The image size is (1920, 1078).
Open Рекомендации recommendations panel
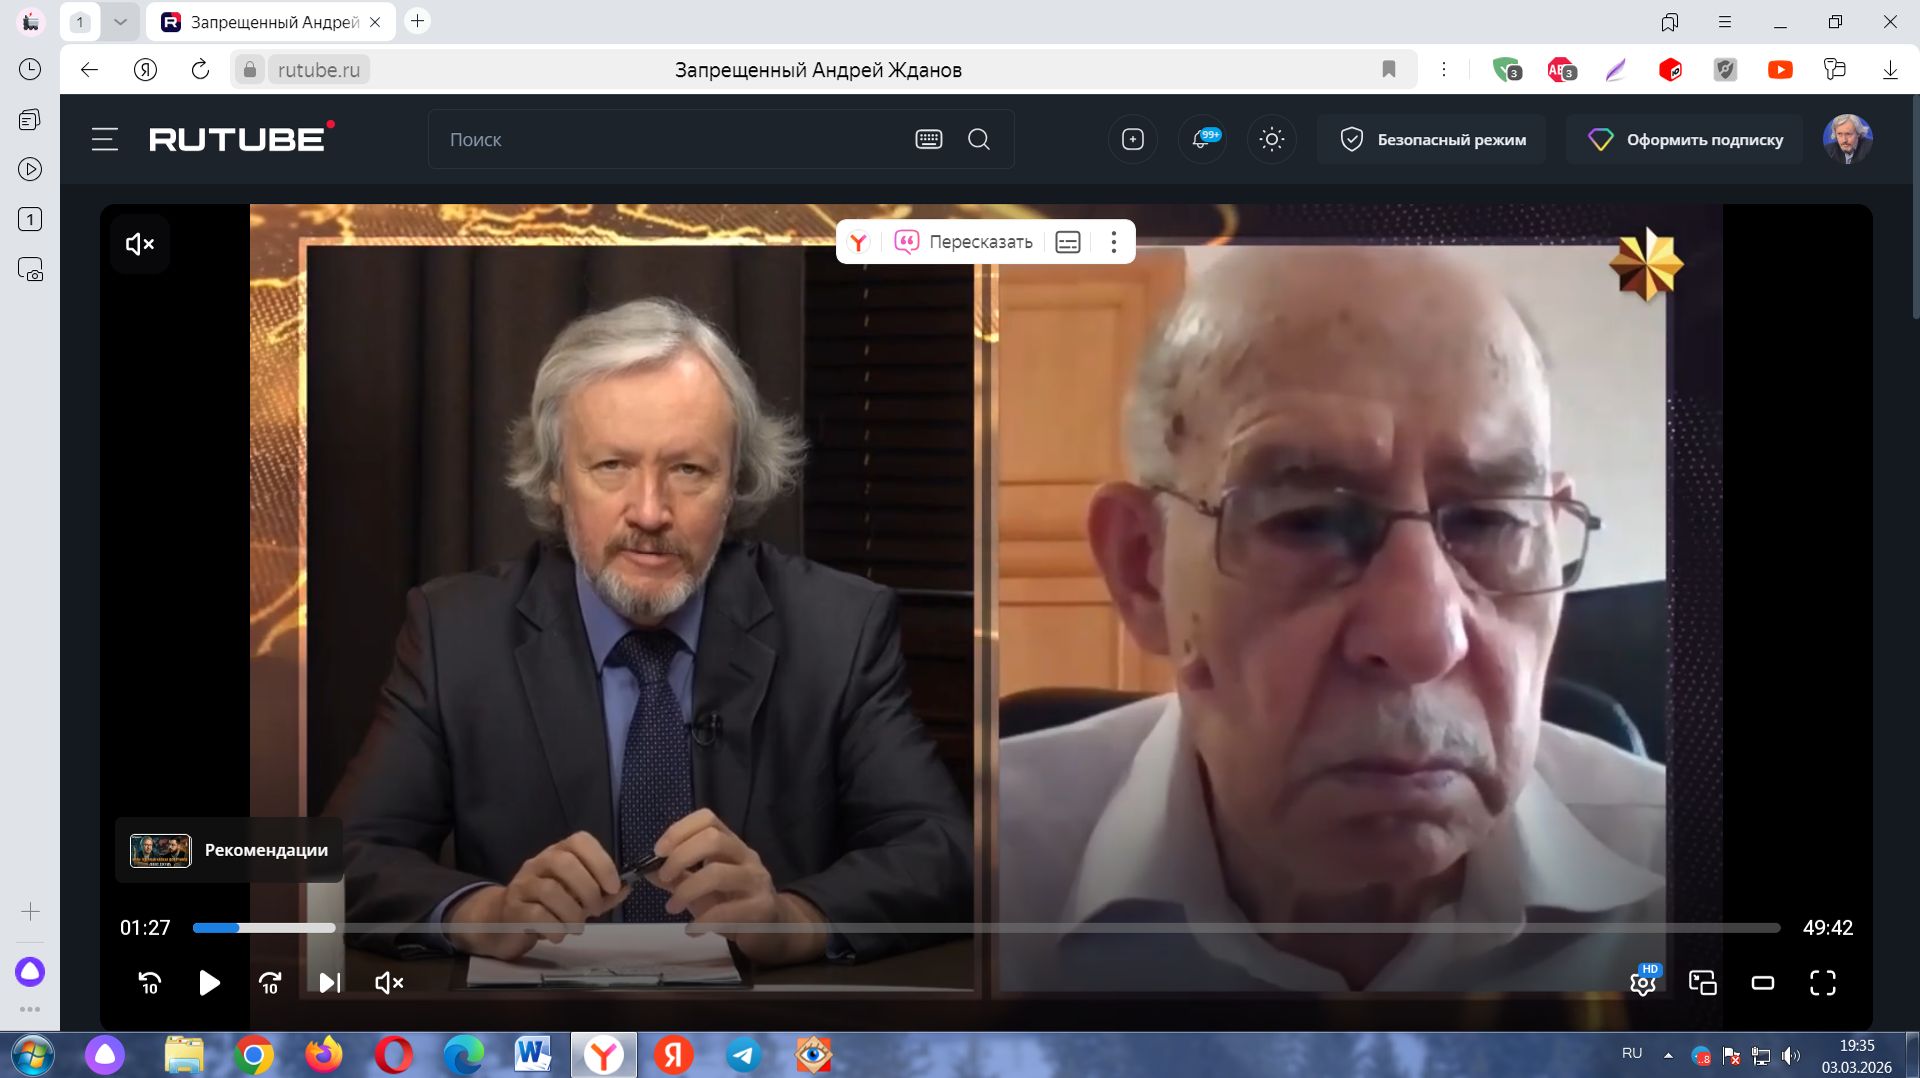click(229, 850)
